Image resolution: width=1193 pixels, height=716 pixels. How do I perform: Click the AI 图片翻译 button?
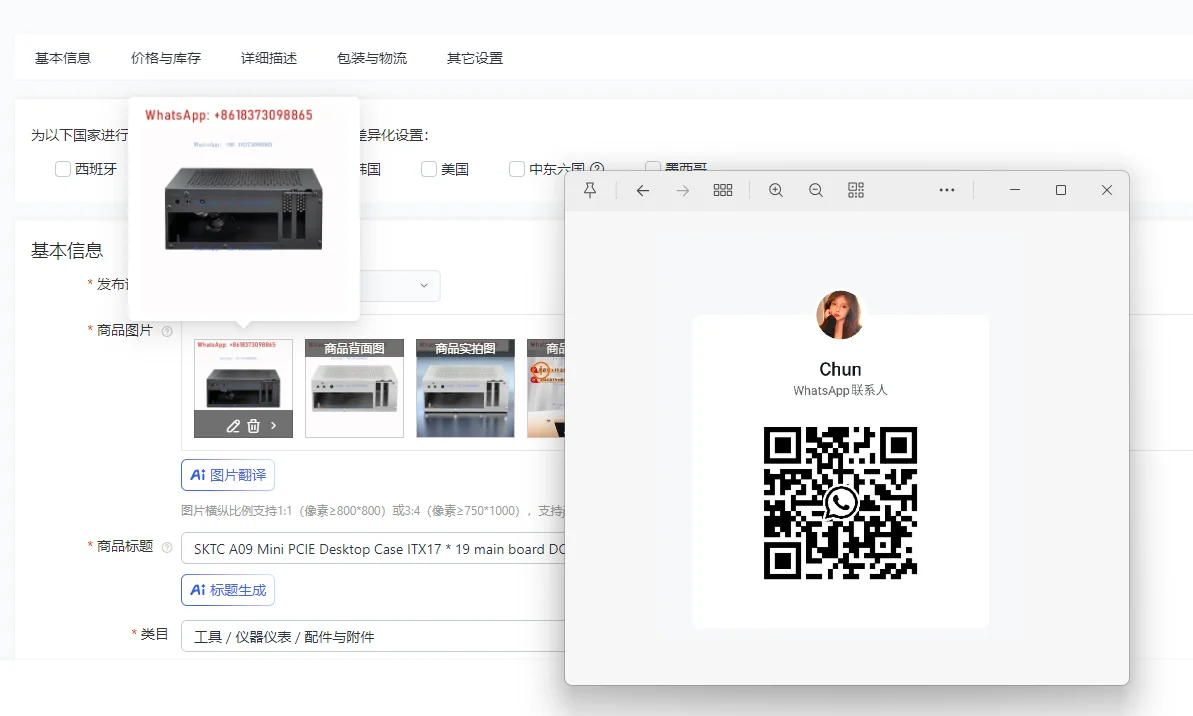click(x=228, y=475)
